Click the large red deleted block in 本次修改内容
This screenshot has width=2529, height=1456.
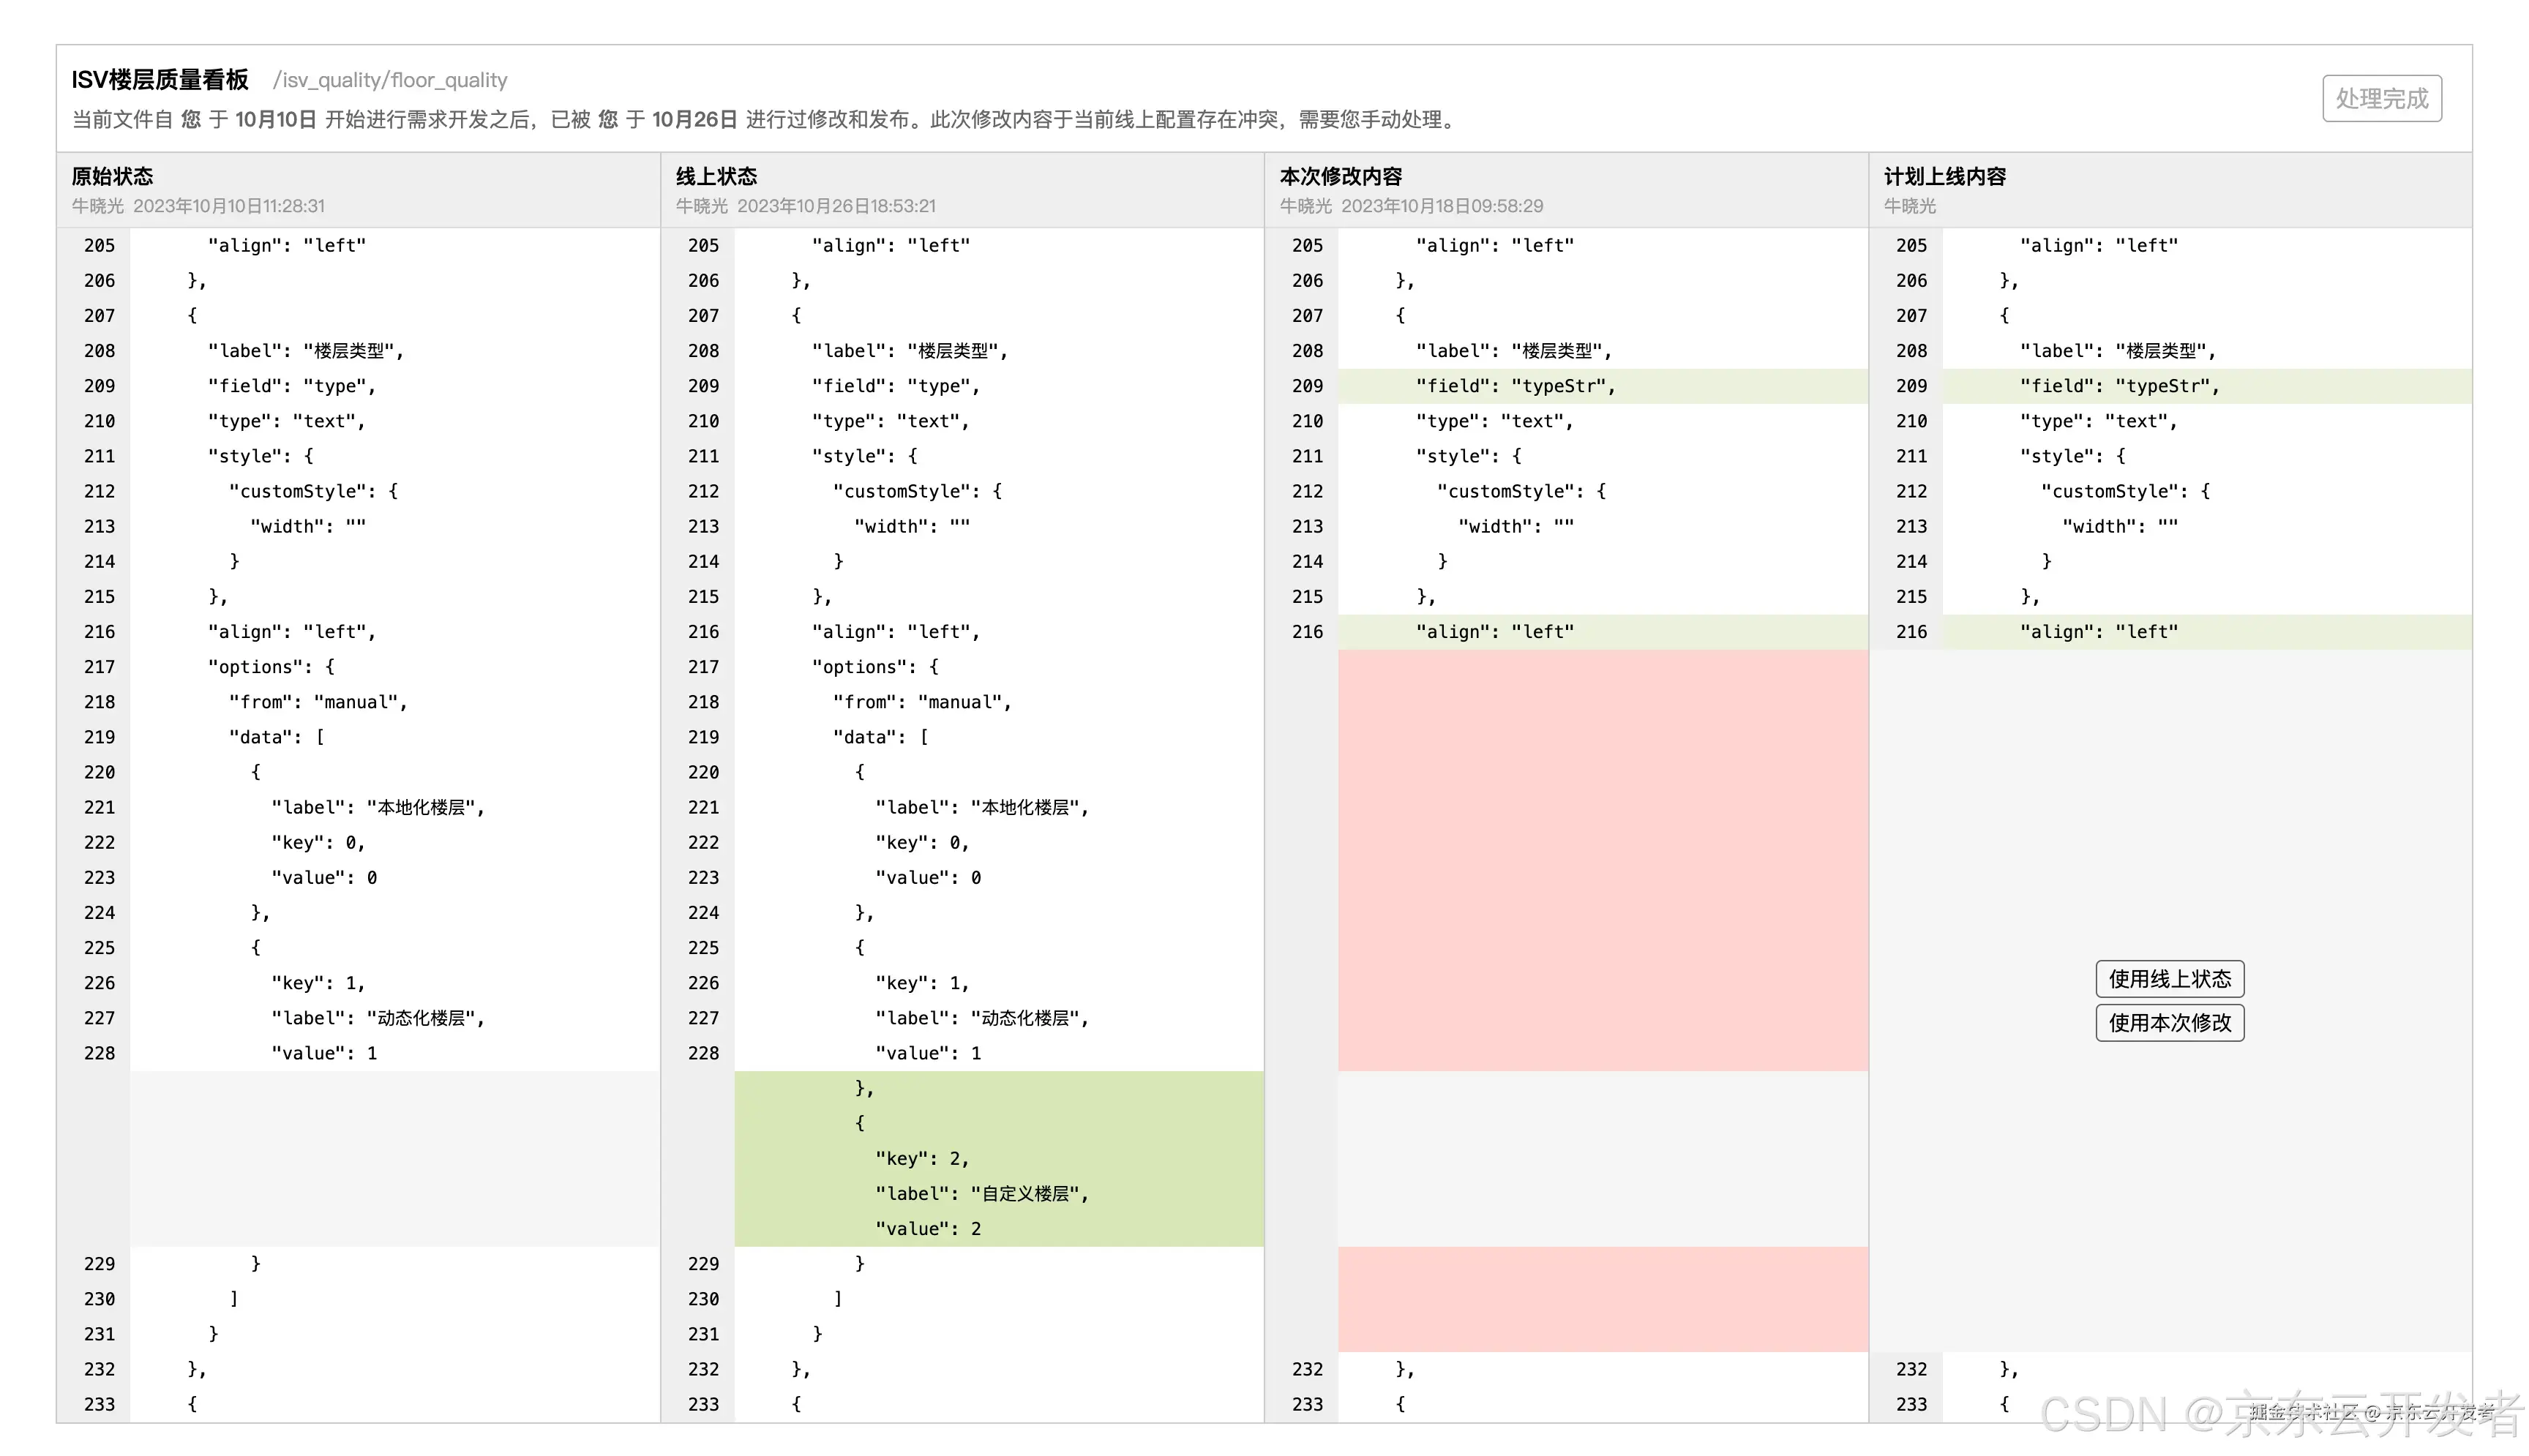pyautogui.click(x=1602, y=860)
